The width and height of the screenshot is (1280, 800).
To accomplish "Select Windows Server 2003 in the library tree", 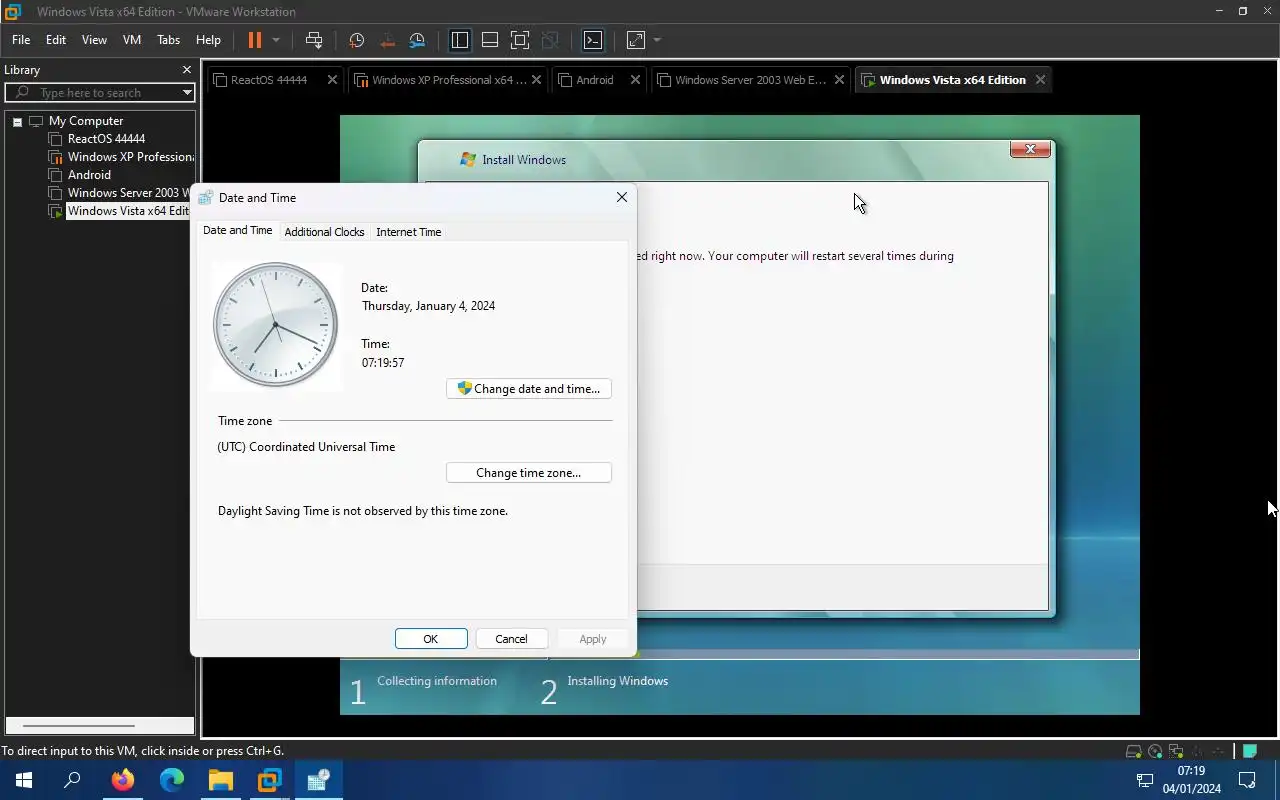I will coord(131,193).
